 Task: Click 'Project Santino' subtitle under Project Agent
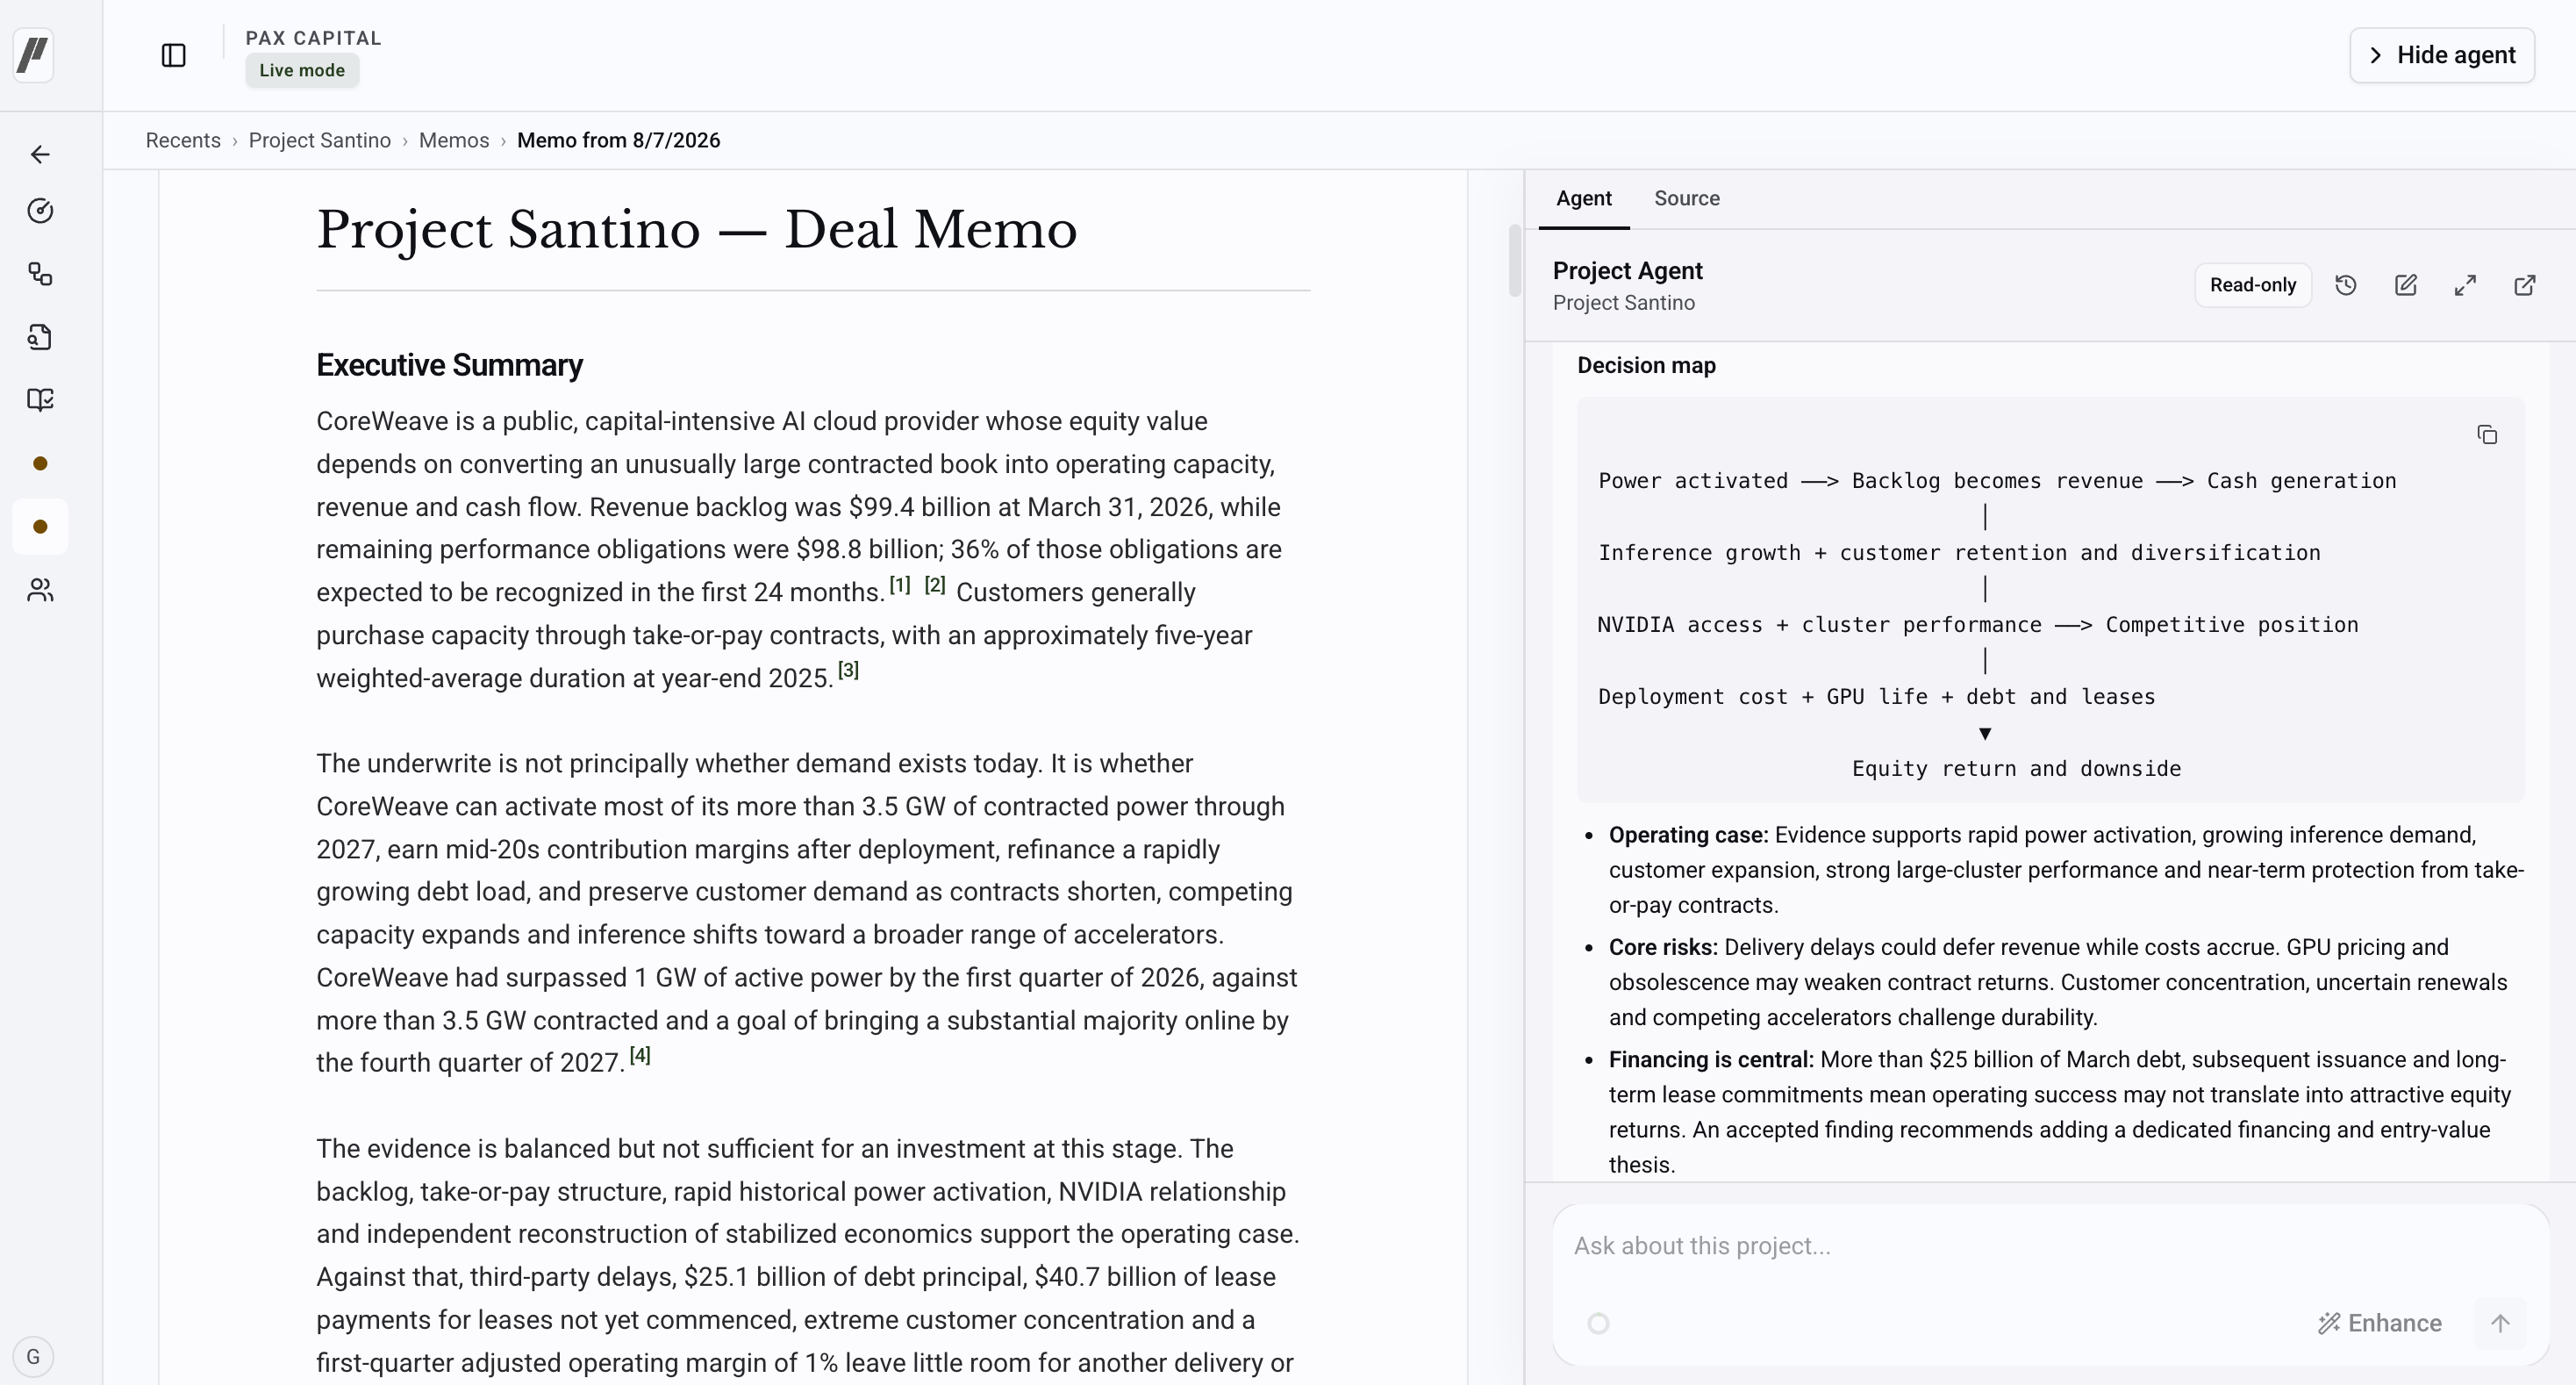[x=1623, y=303]
